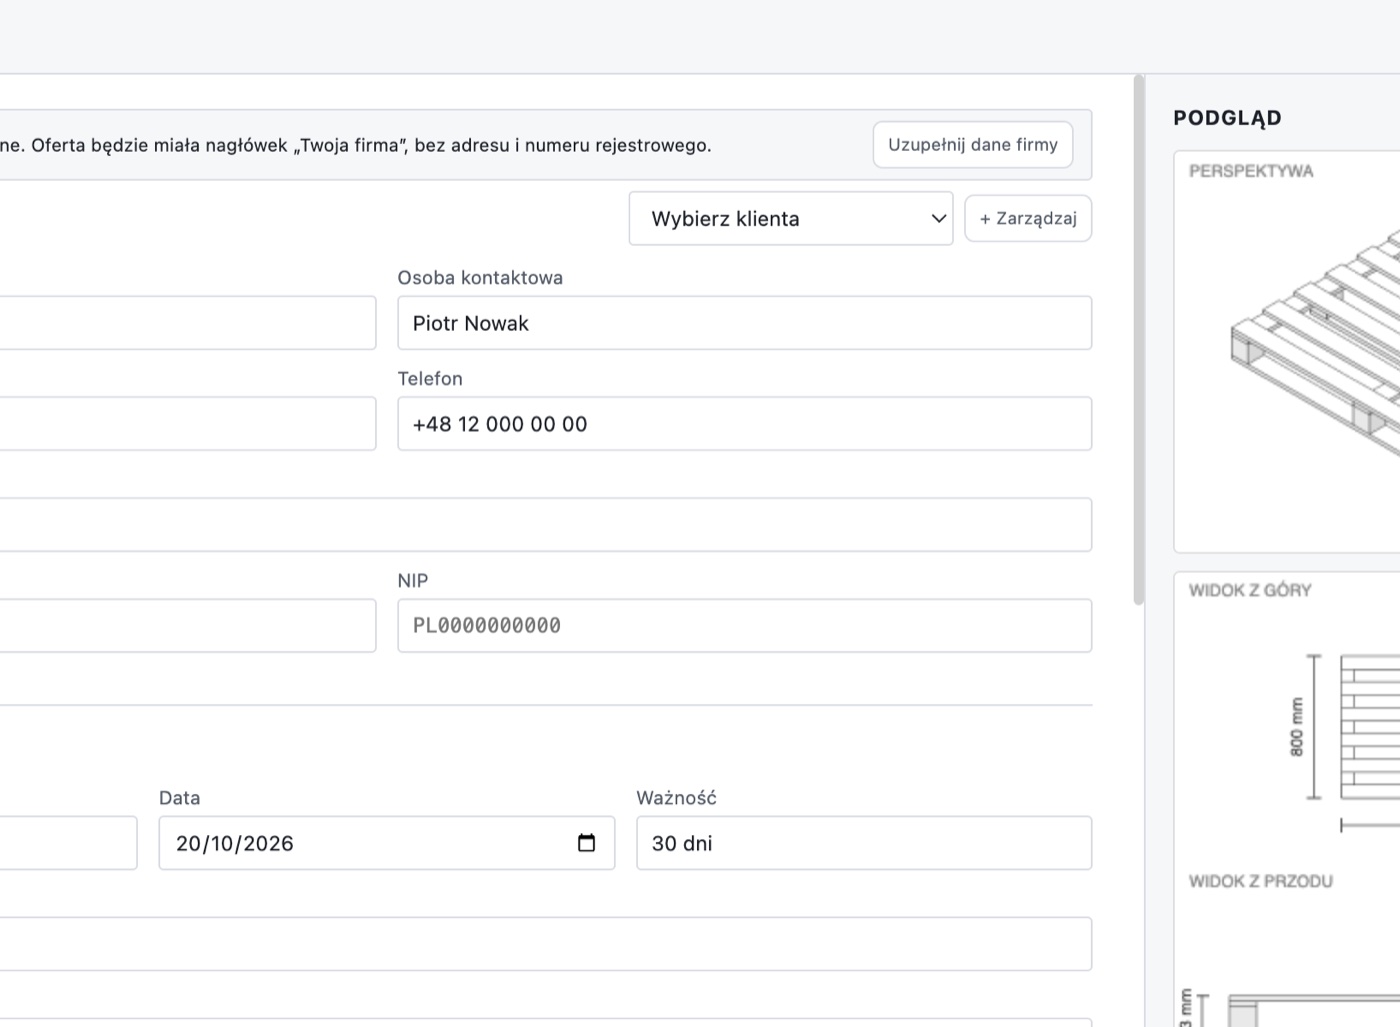Click the Twoja firma header notice text

click(356, 145)
